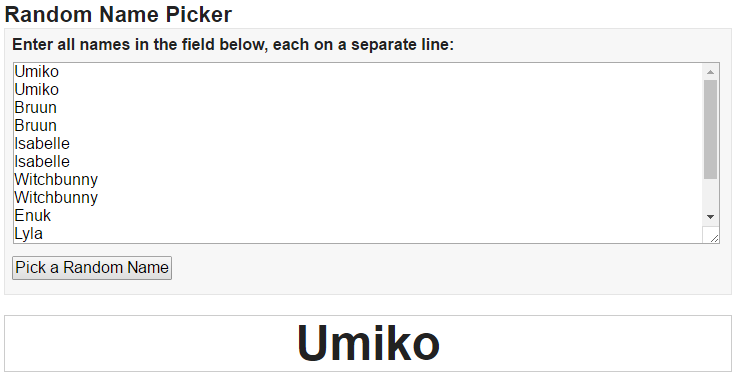Click the first Umiko line in names field
The image size is (736, 375).
click(x=37, y=72)
